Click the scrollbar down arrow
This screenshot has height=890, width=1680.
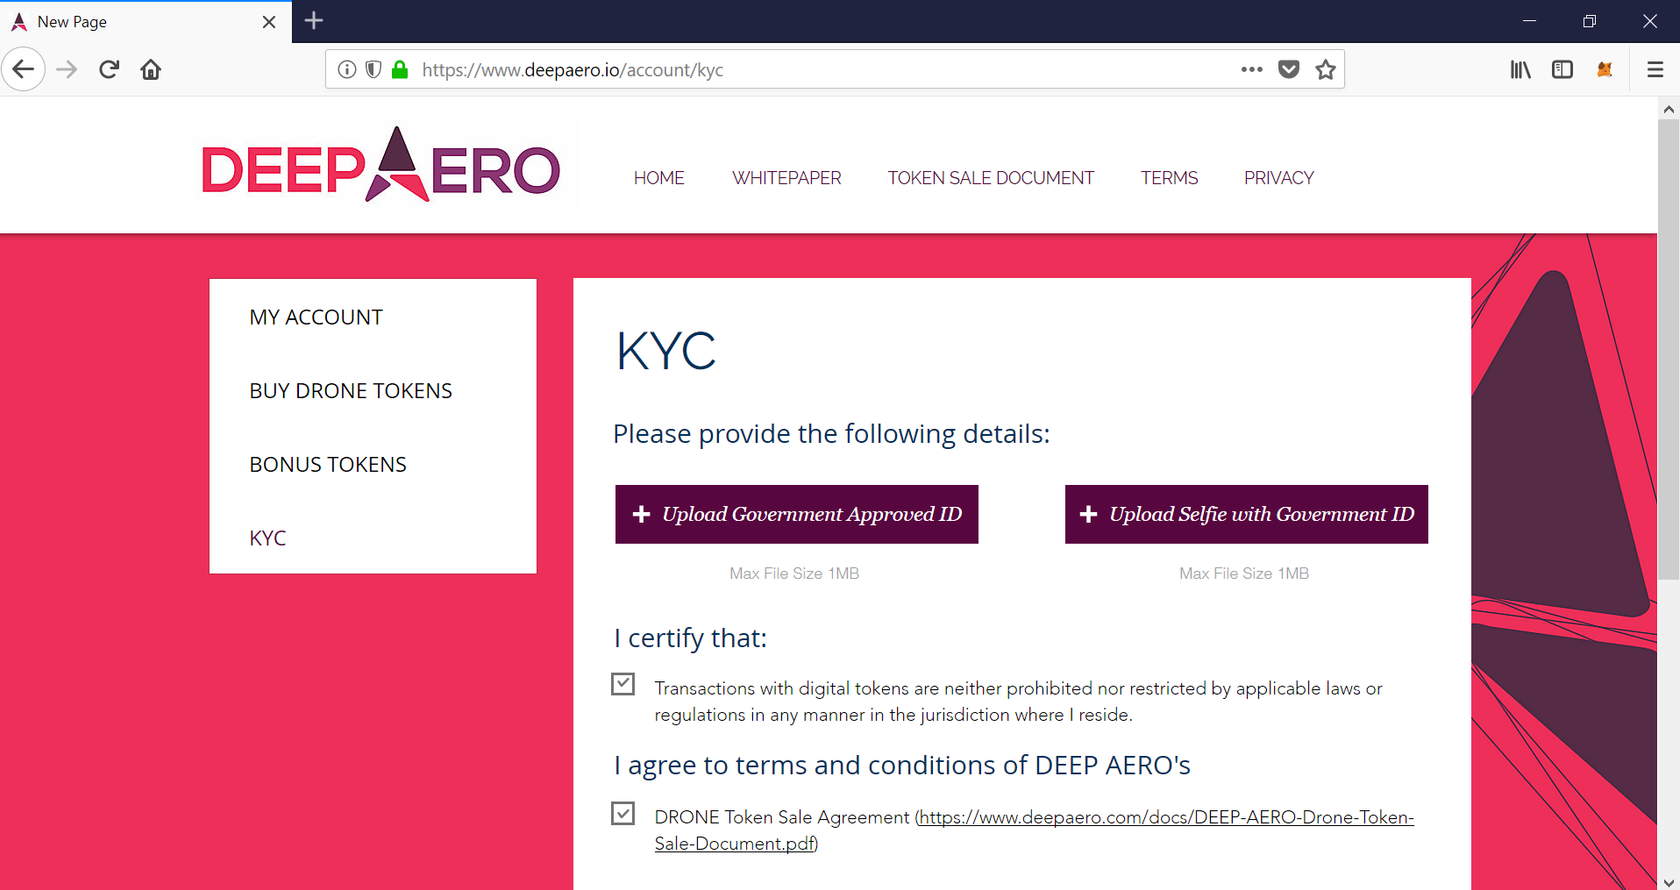point(1668,881)
